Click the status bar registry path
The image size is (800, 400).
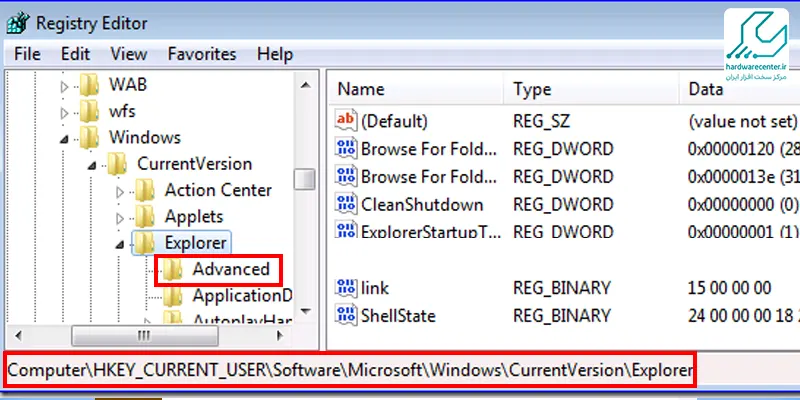coord(350,370)
